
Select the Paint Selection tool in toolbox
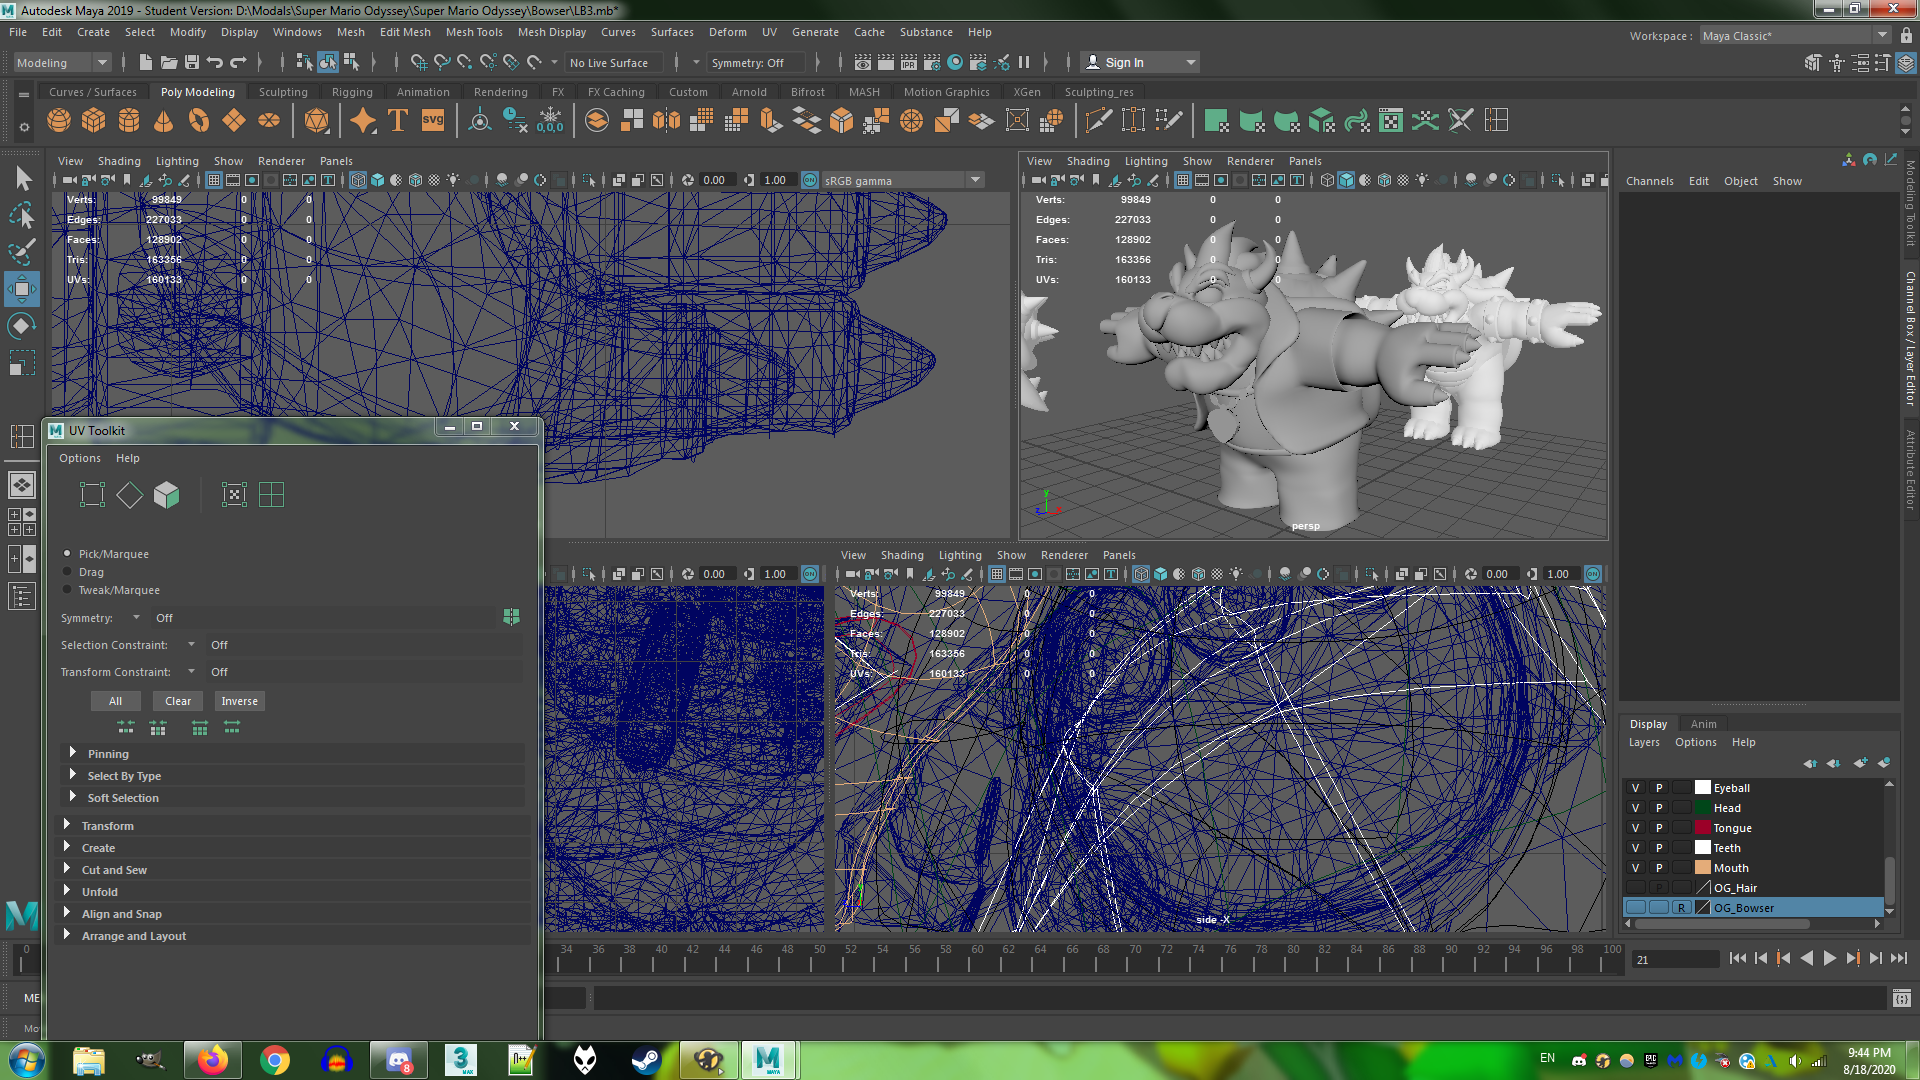(22, 252)
